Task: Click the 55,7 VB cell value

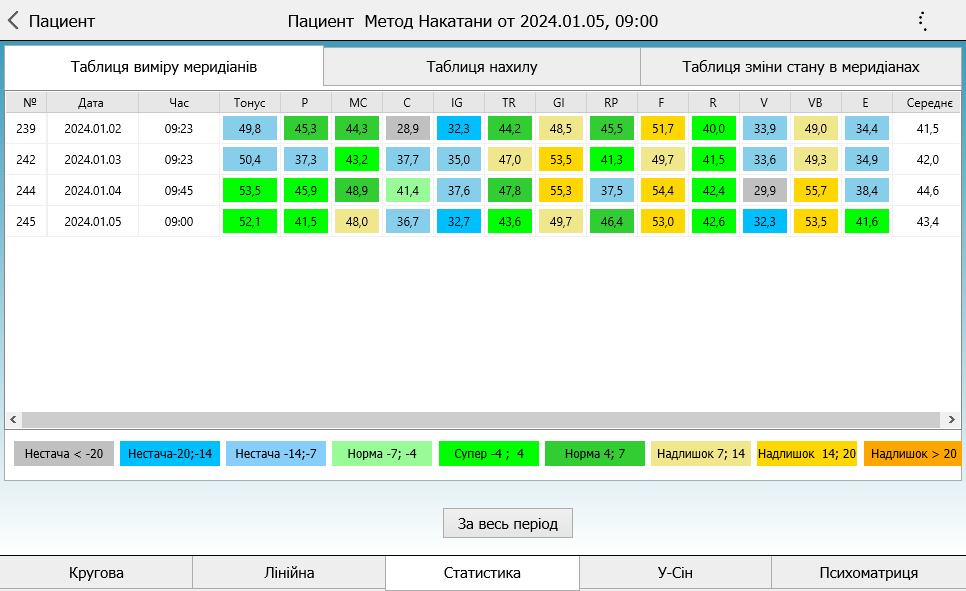Action: (815, 190)
